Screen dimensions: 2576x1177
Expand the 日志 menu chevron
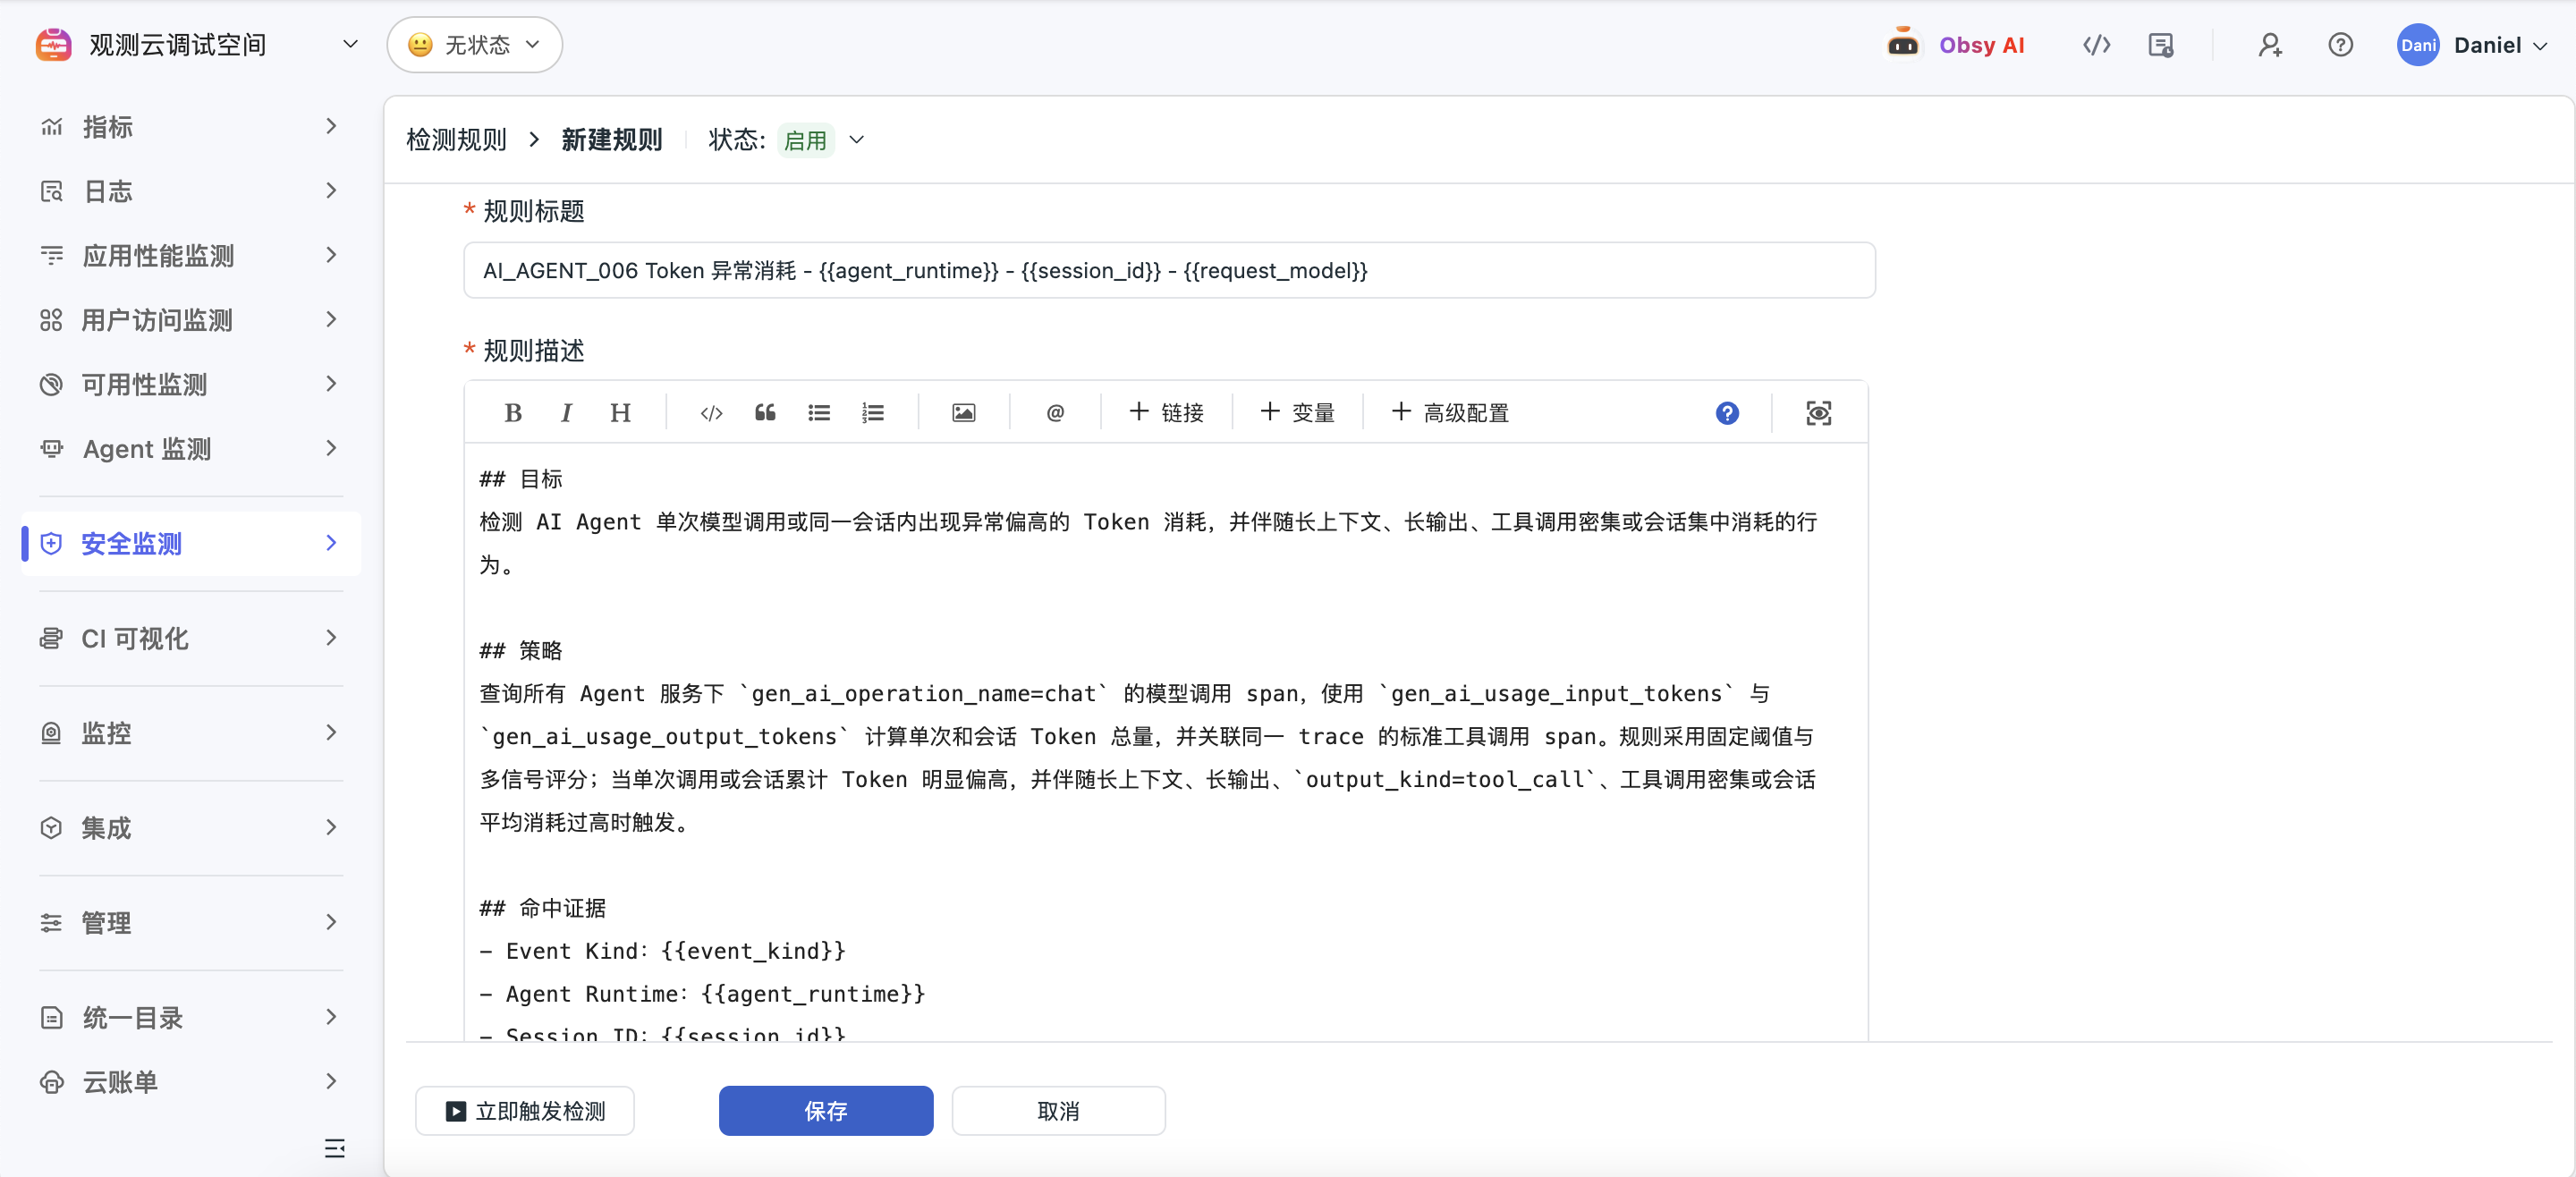pos(331,190)
